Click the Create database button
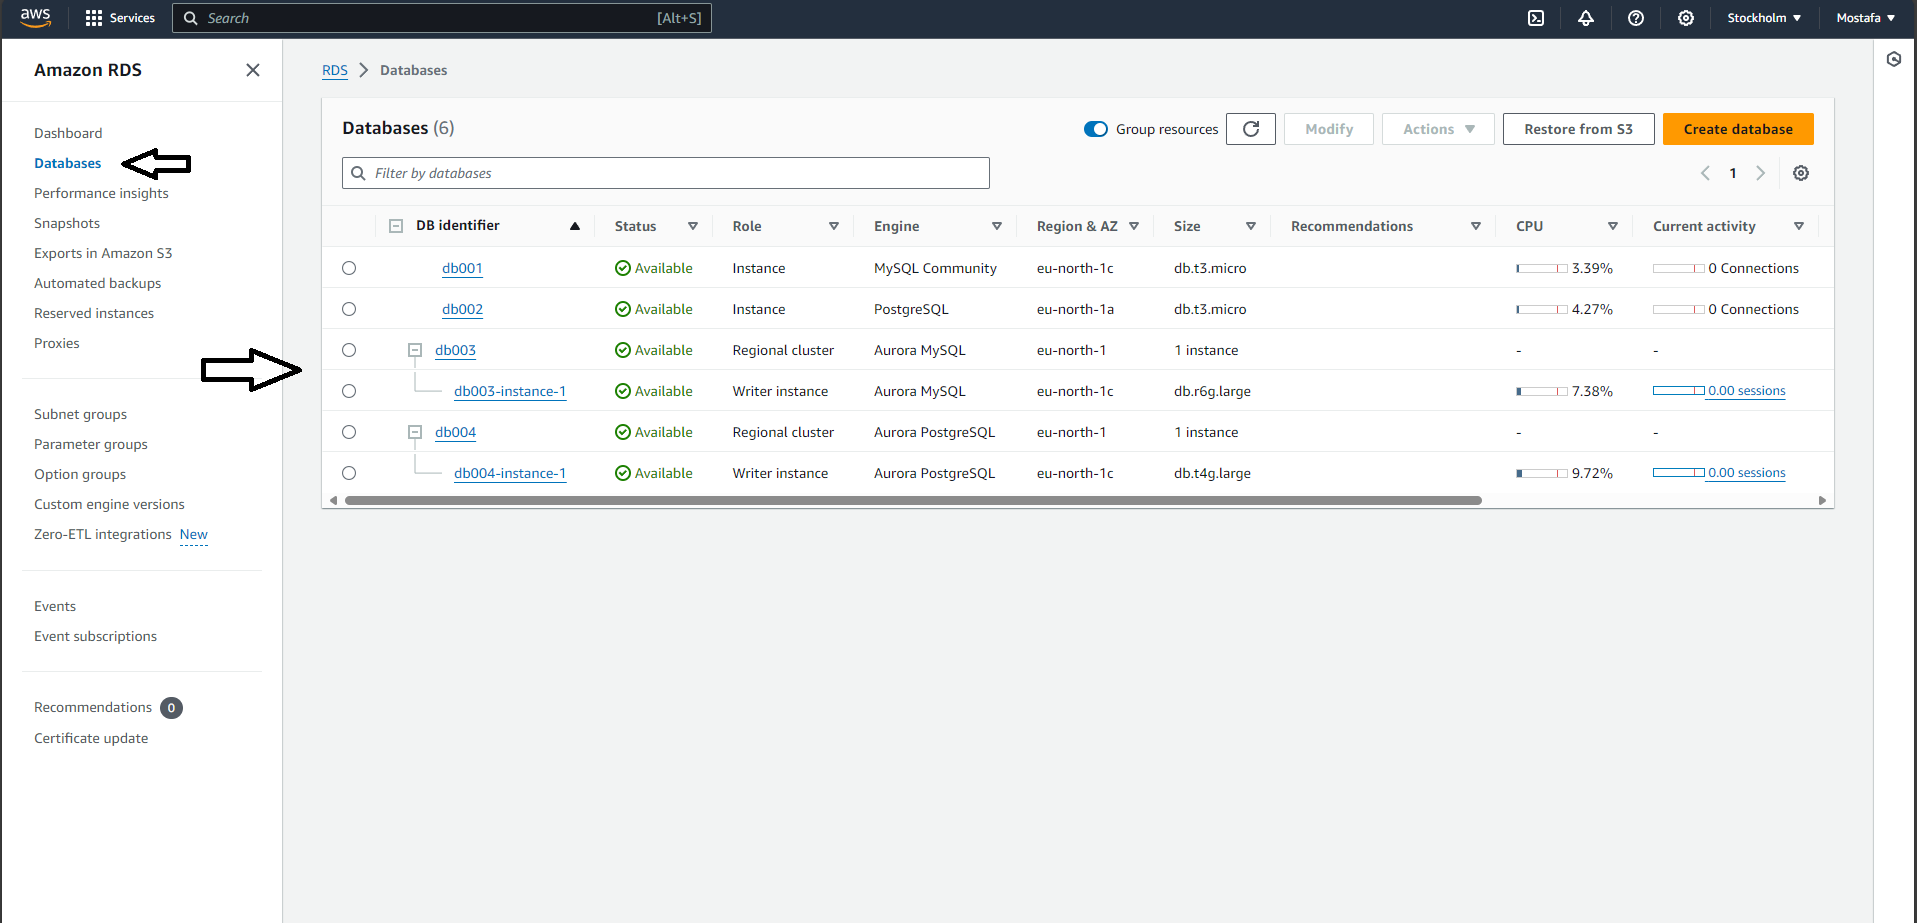 pos(1737,128)
